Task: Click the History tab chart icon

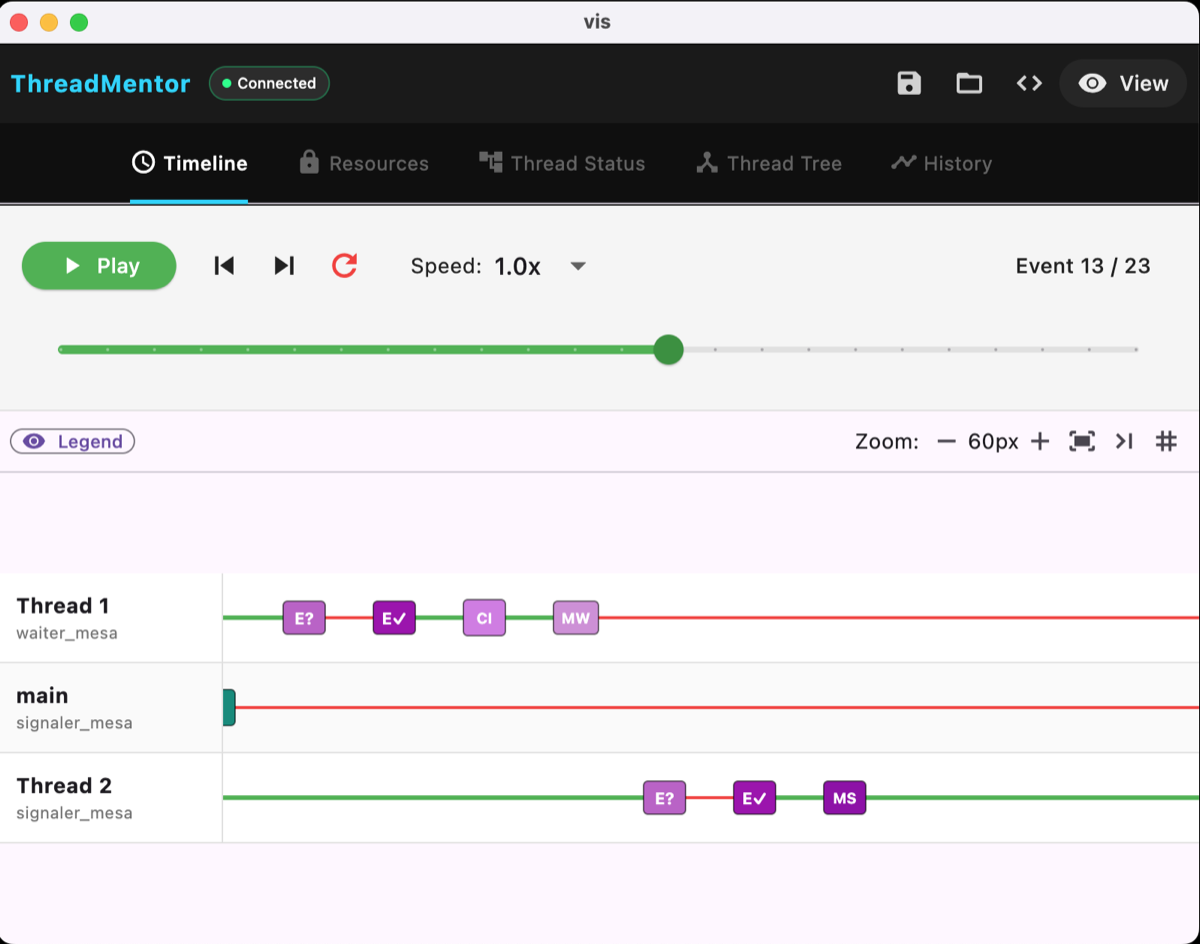Action: coord(904,162)
